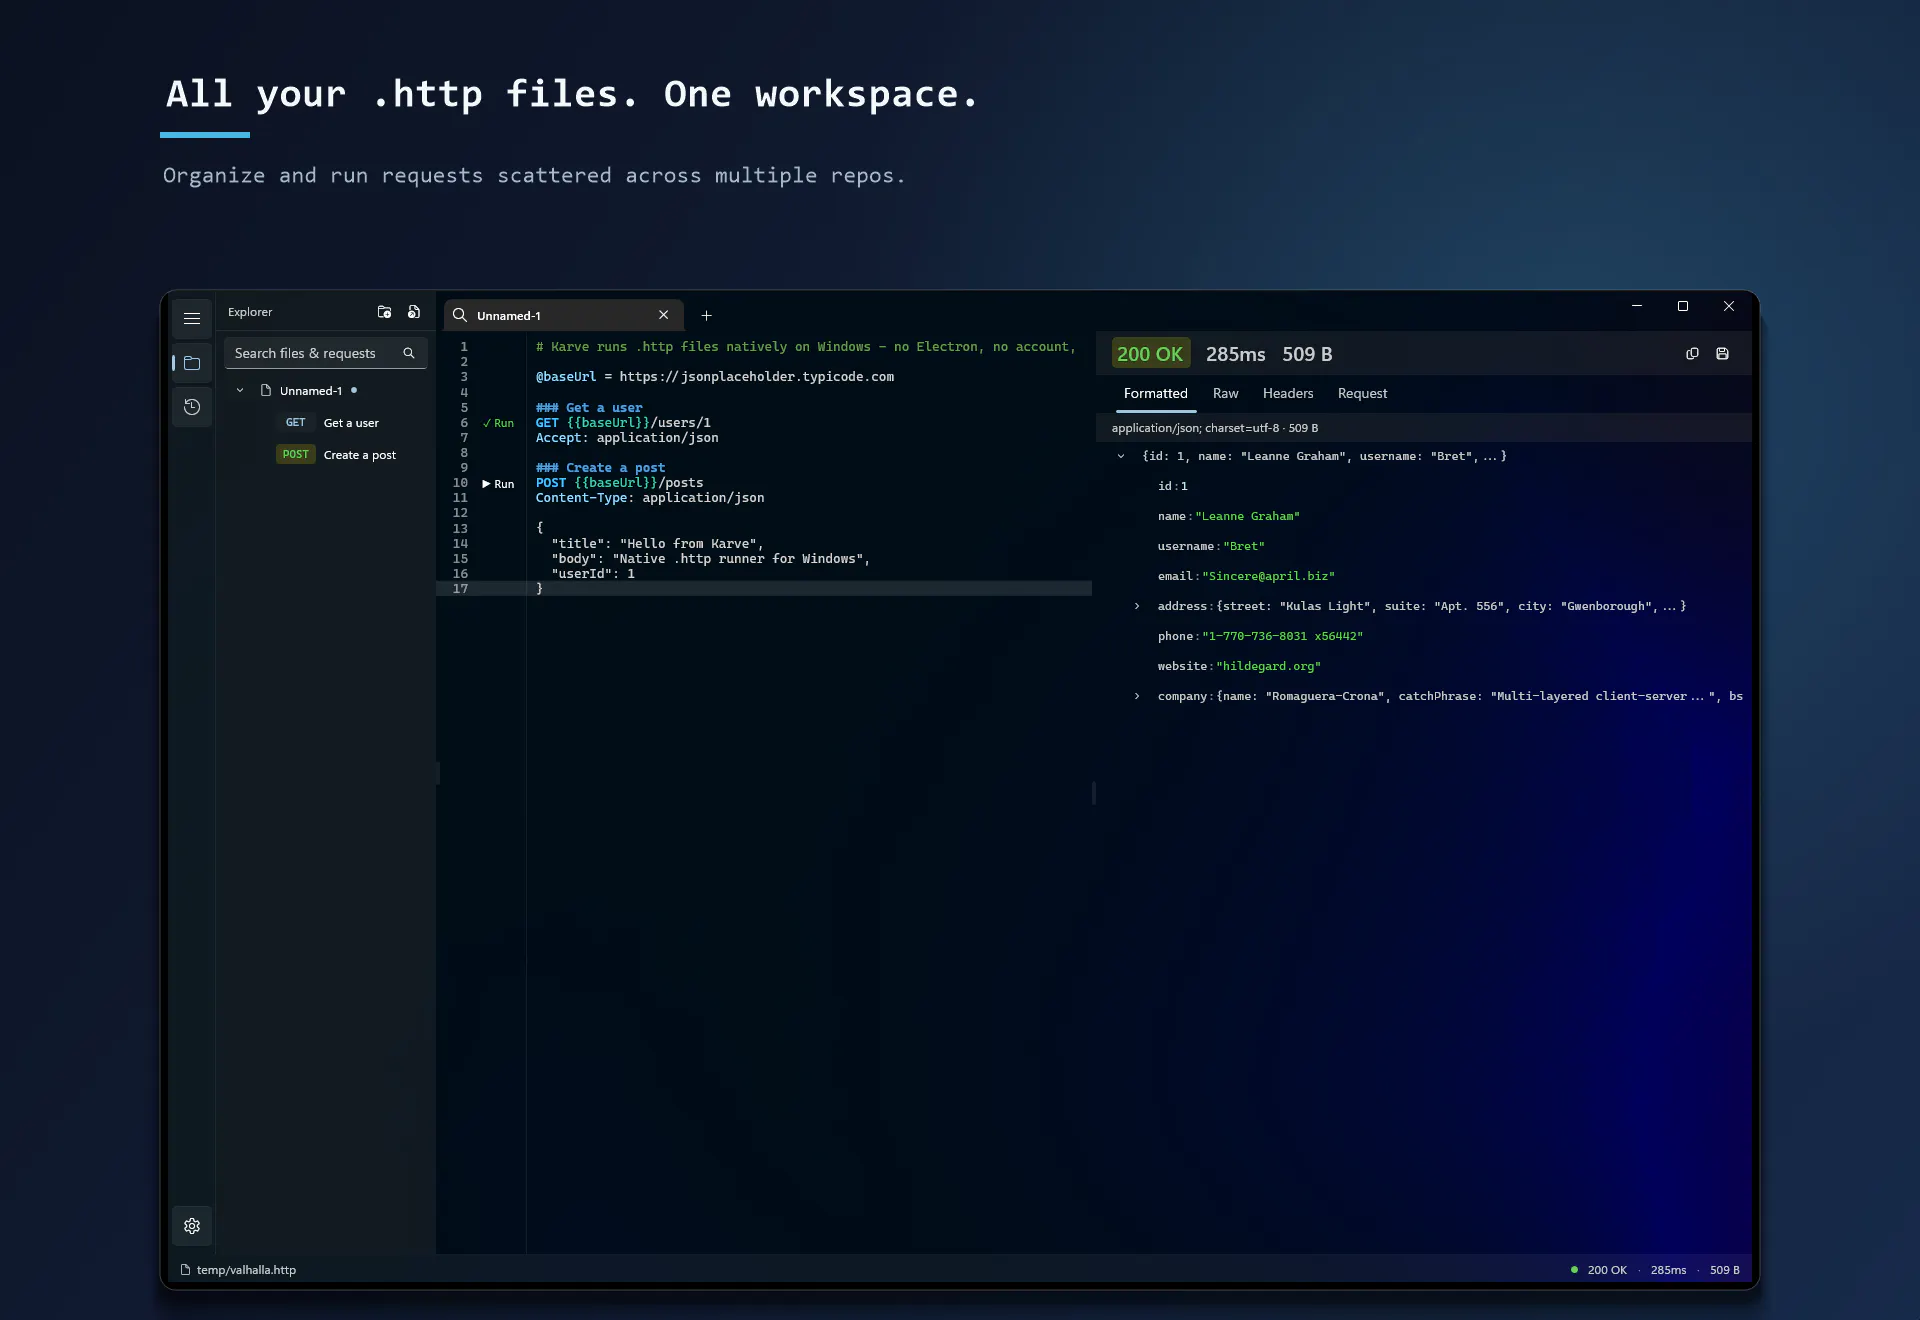
Task: Select the Unnamed-1 editor tab
Action: click(564, 315)
